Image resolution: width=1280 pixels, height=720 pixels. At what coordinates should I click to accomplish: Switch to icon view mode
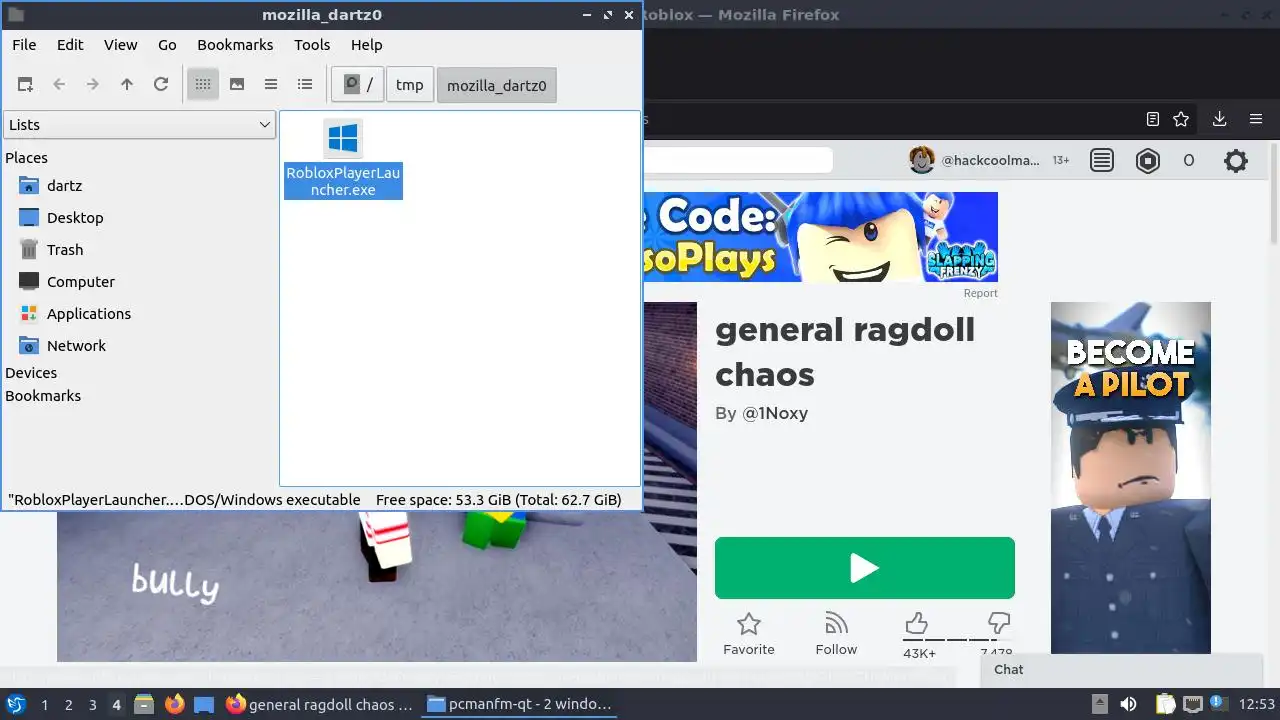point(203,85)
